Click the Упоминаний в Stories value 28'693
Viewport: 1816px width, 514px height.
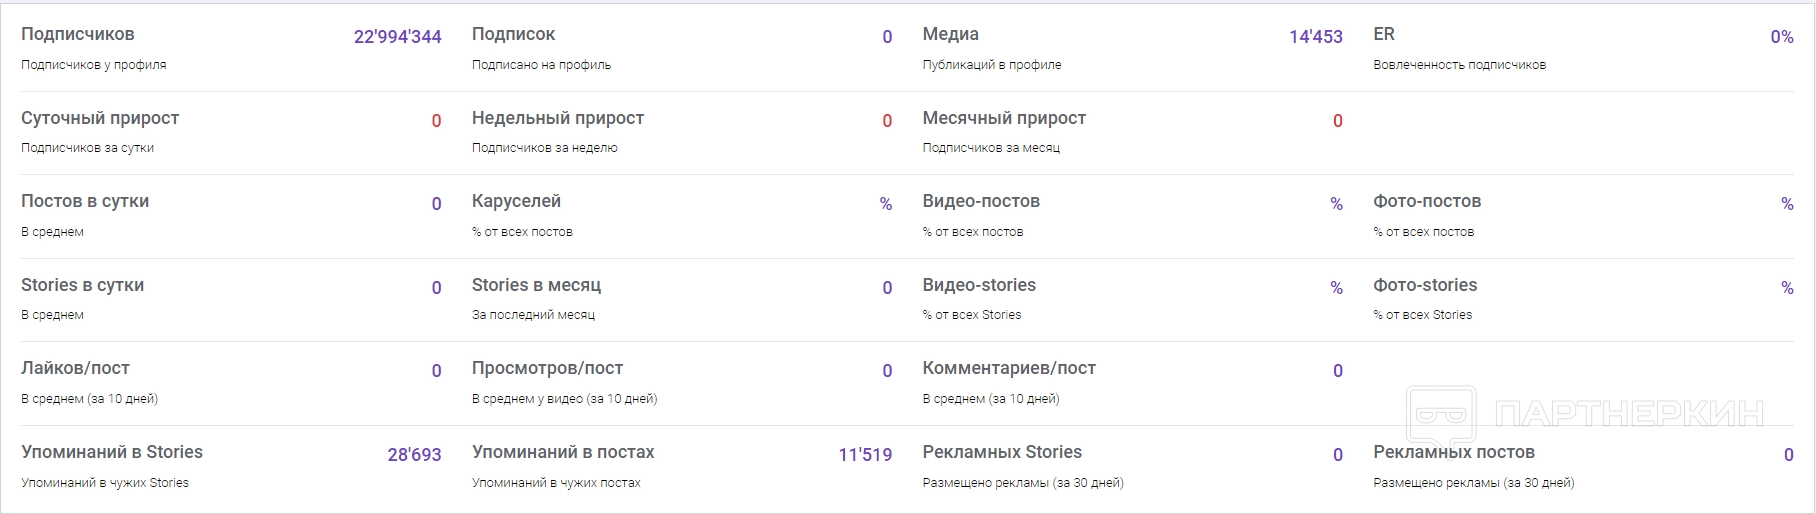click(414, 455)
